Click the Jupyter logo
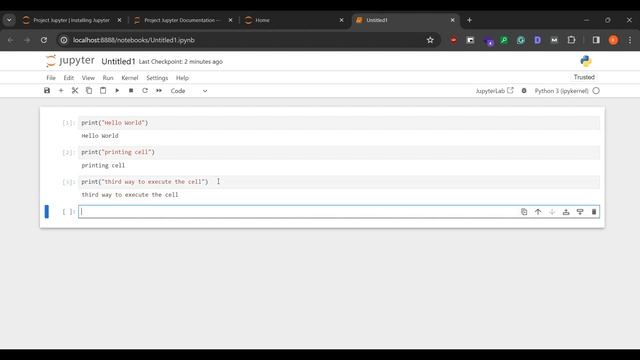This screenshot has height=360, width=640. click(x=70, y=61)
